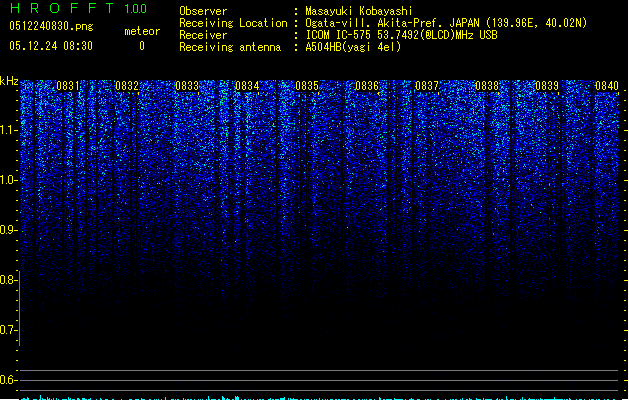Click the 0833 time marker
The image size is (629, 400).
(187, 86)
